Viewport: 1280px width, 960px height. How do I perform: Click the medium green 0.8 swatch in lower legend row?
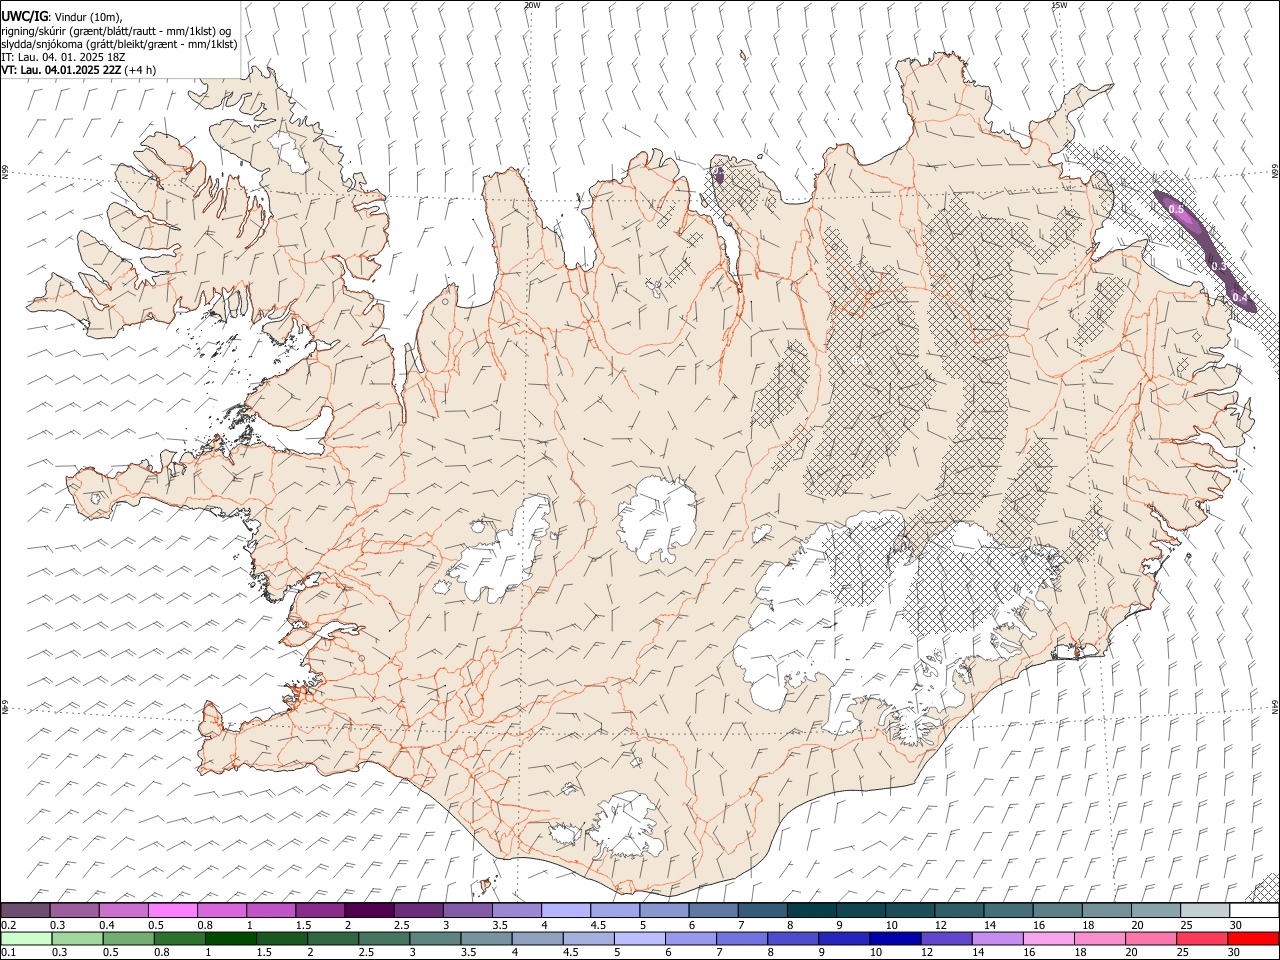pyautogui.click(x=180, y=939)
